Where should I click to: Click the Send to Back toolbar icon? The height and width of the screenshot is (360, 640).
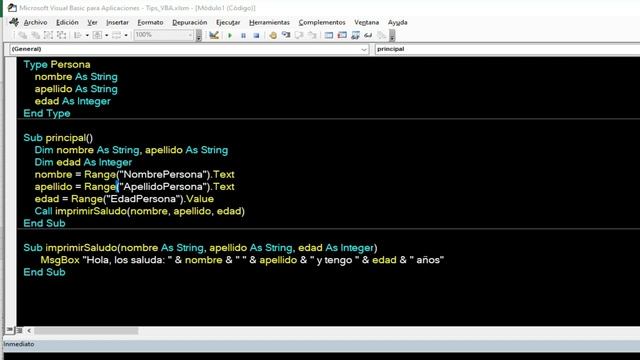(36, 36)
